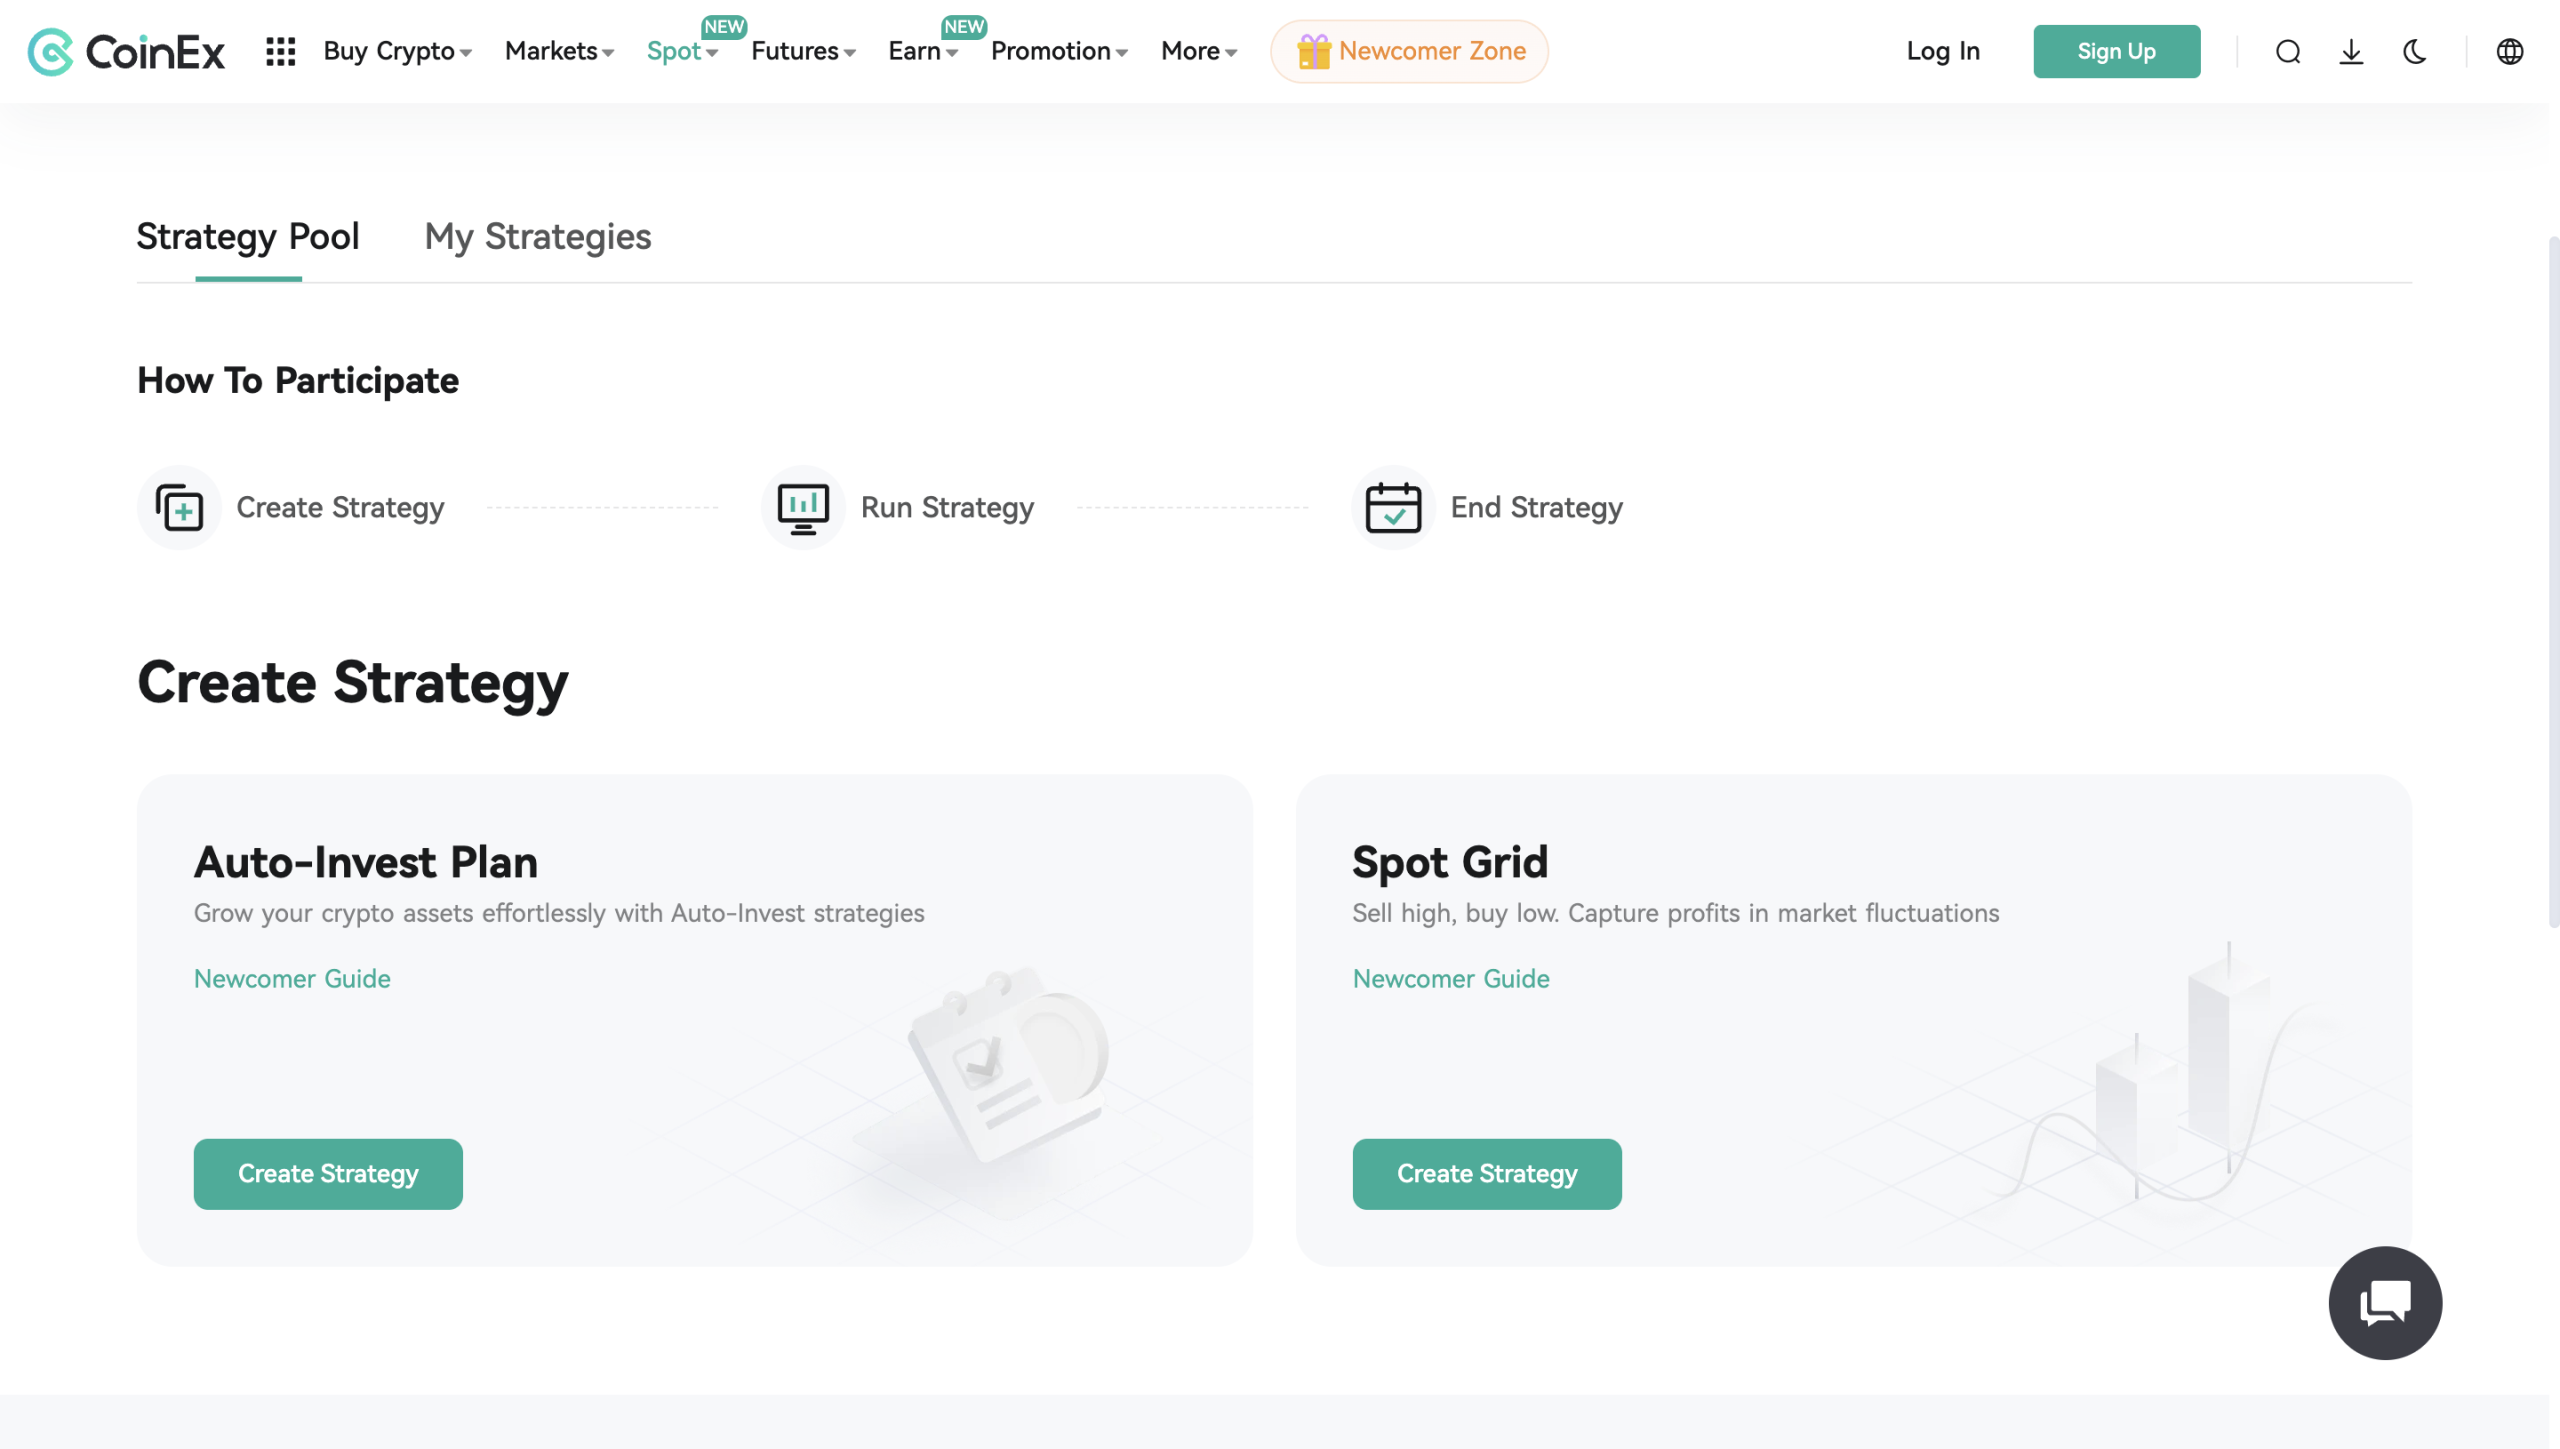The height and width of the screenshot is (1449, 2560).
Task: Select the Strategy Pool tab
Action: coord(248,237)
